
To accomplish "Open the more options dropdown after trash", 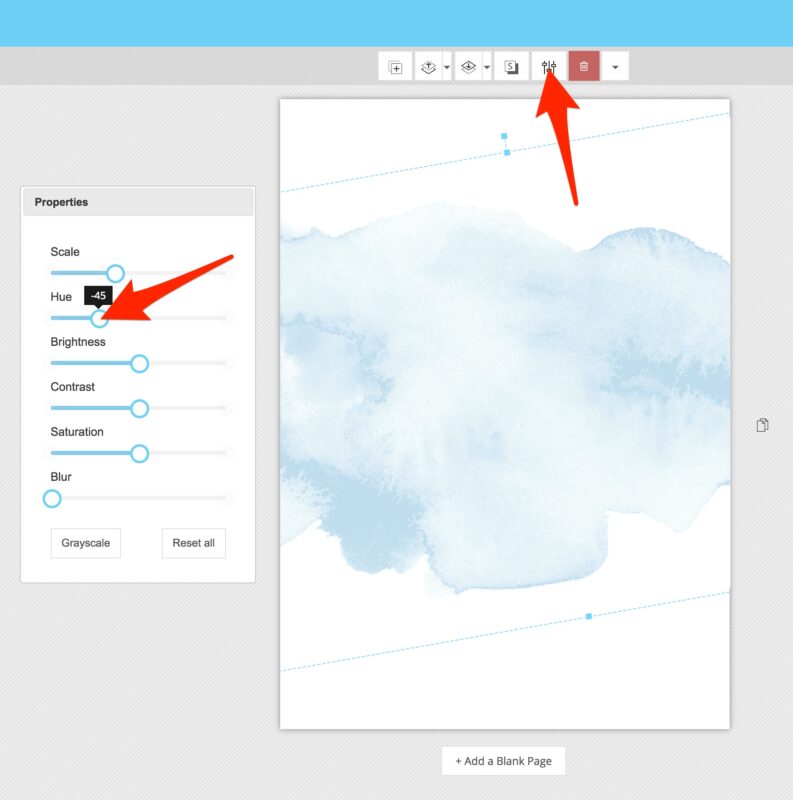I will pos(615,67).
